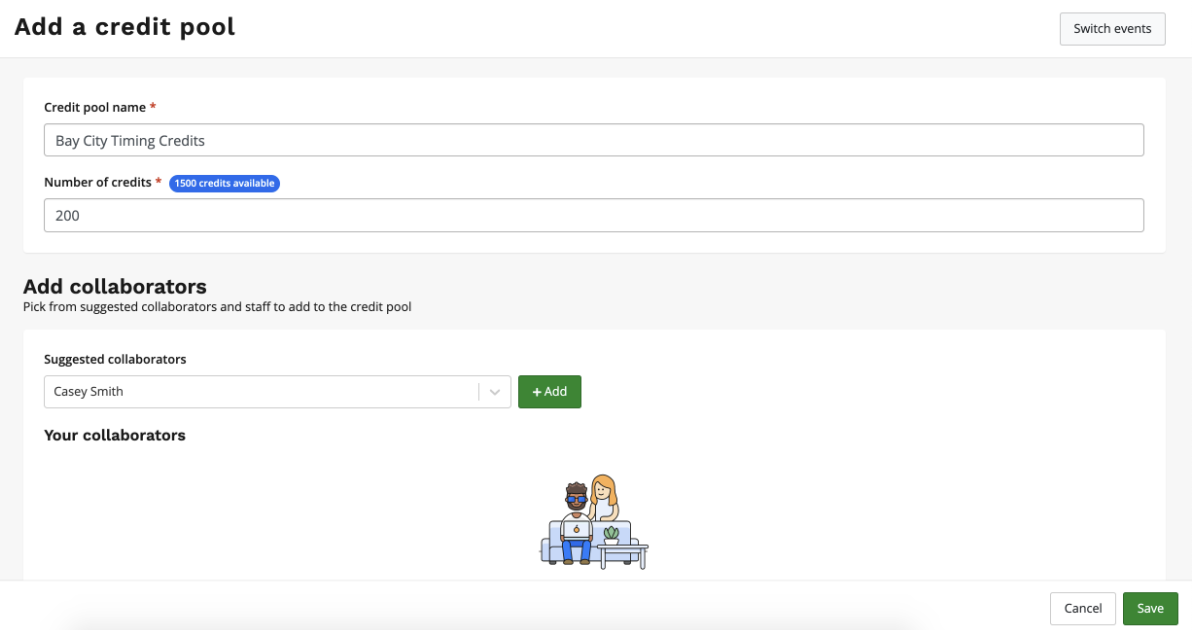Click the Add a credit pool title
The height and width of the screenshot is (630, 1192).
[x=125, y=27]
